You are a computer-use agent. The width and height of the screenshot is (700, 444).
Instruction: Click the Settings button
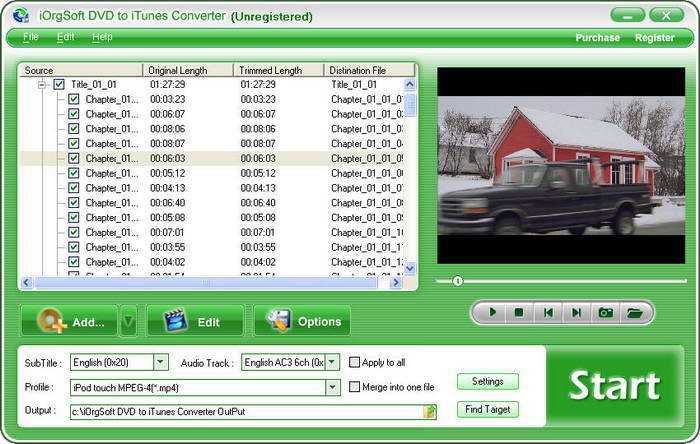click(x=488, y=382)
